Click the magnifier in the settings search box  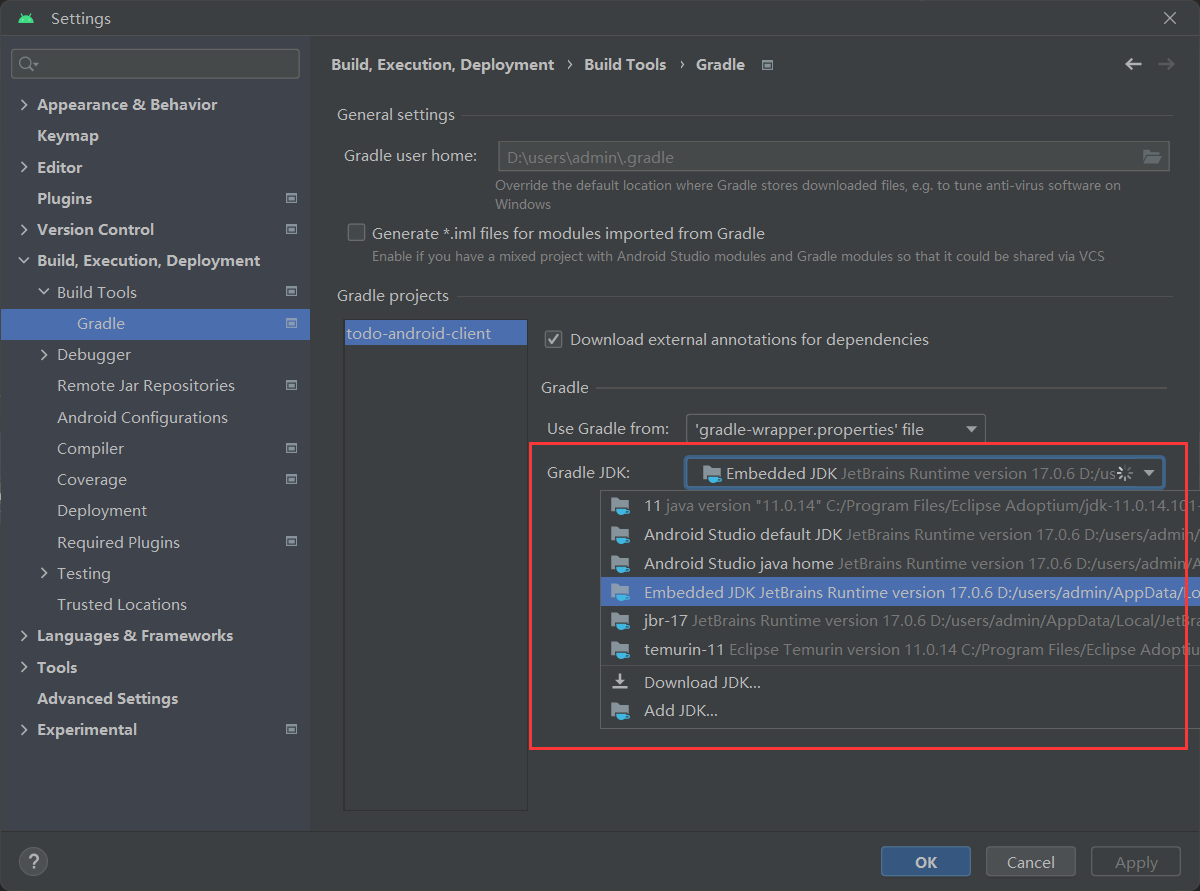[27, 63]
